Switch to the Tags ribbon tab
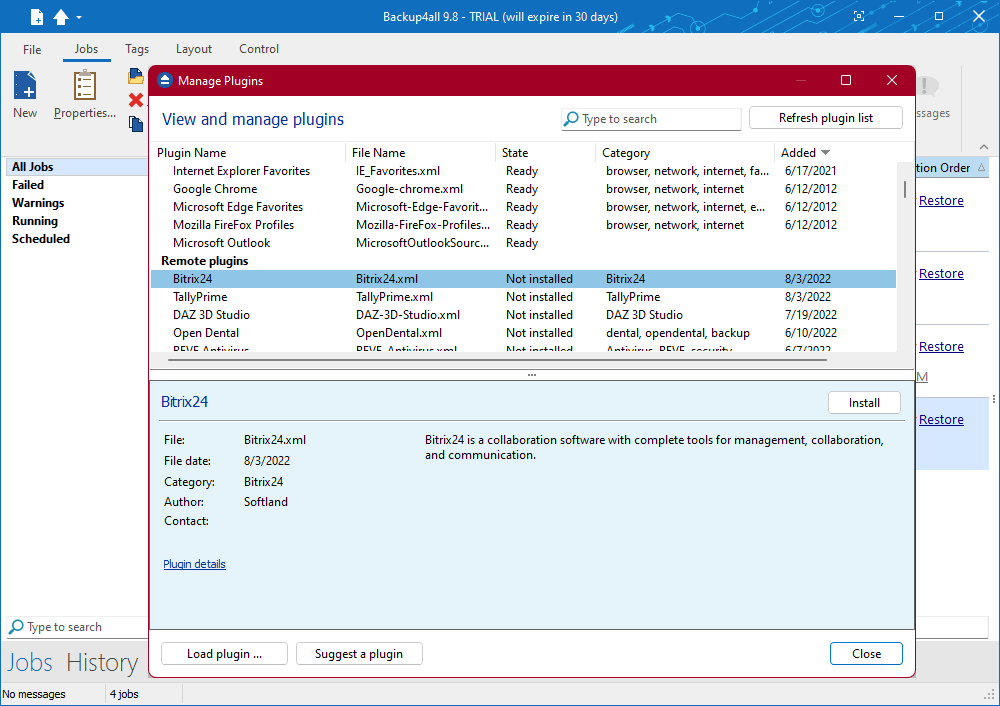Image resolution: width=1000 pixels, height=706 pixels. click(x=136, y=49)
